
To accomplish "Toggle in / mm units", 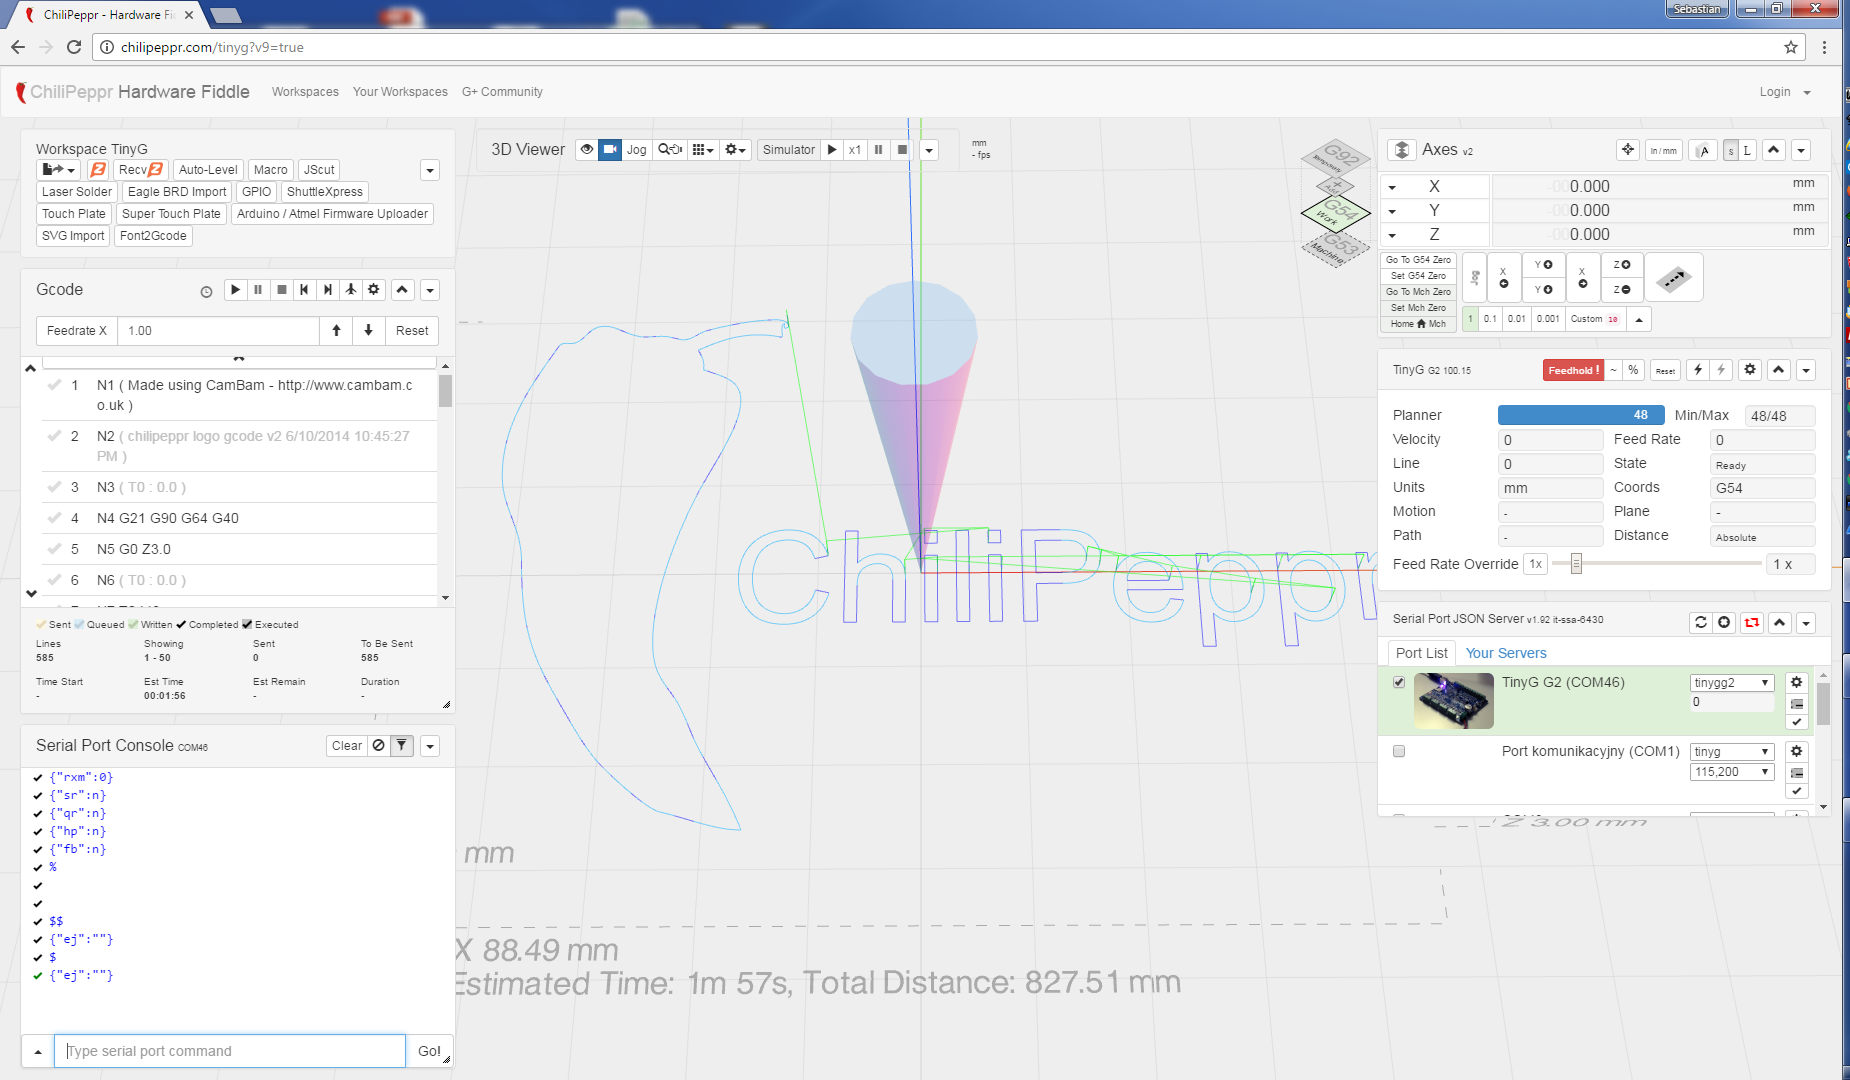I will coord(1664,151).
